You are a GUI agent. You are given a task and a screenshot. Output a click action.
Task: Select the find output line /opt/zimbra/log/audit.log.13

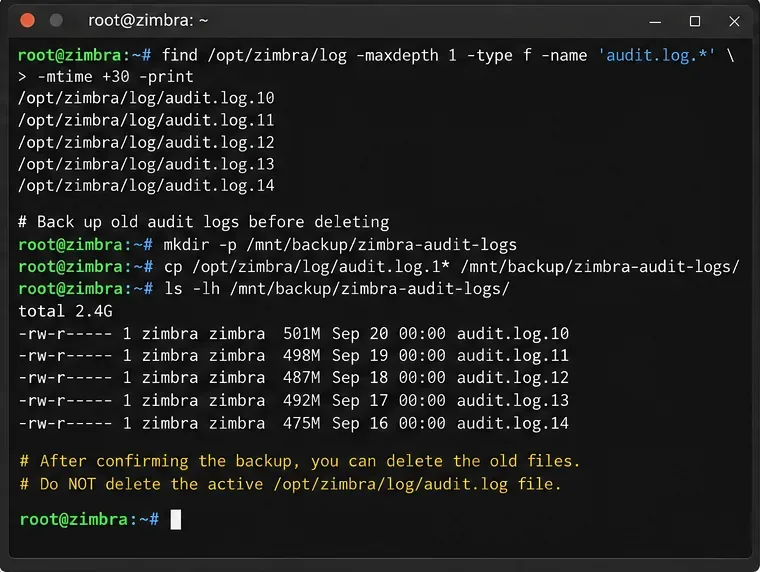click(x=146, y=164)
